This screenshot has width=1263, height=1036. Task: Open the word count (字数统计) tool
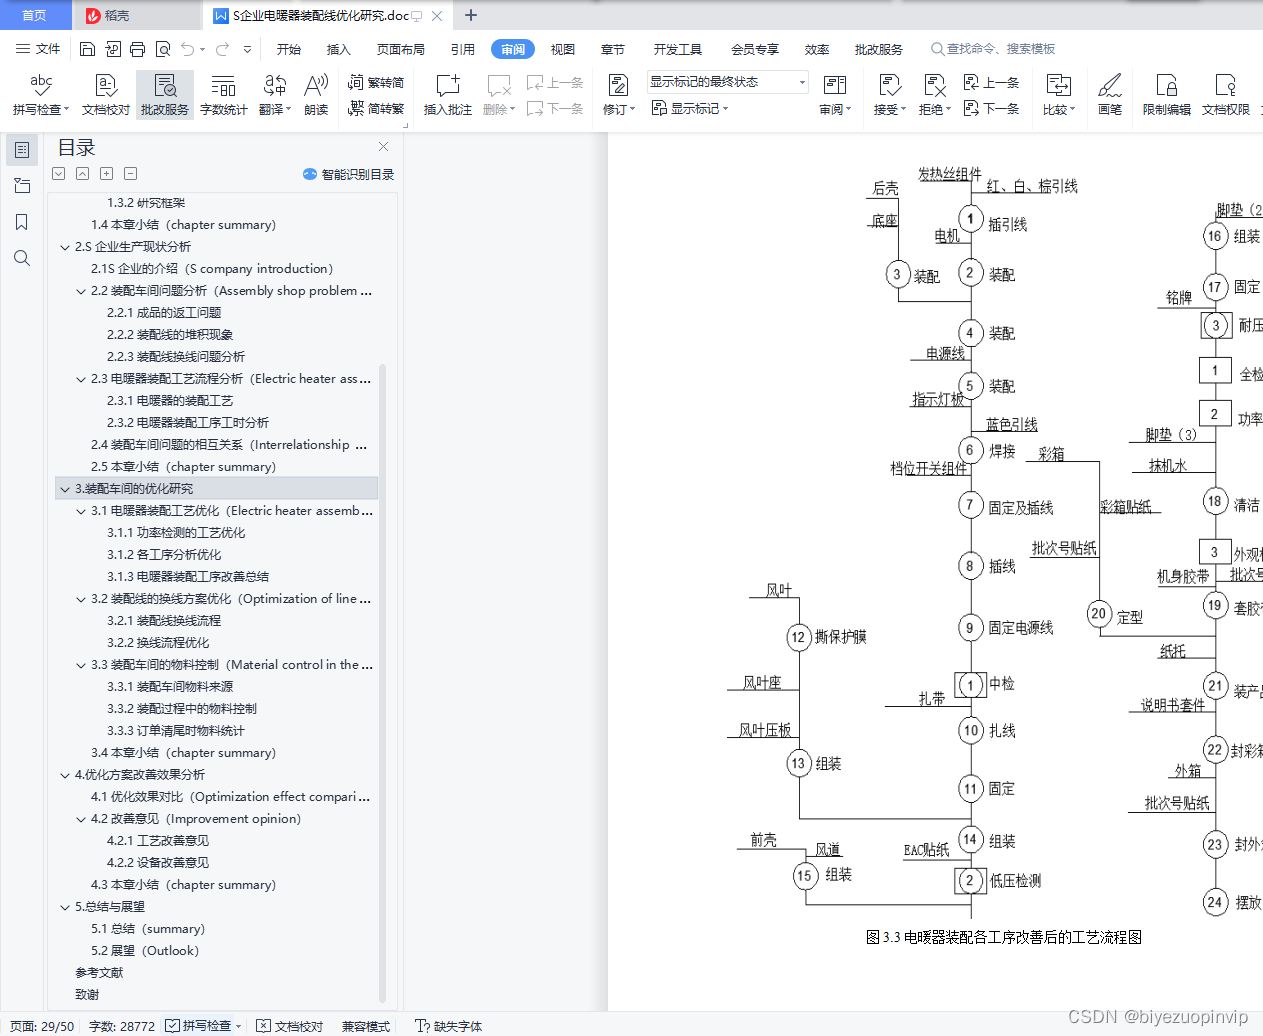(224, 95)
